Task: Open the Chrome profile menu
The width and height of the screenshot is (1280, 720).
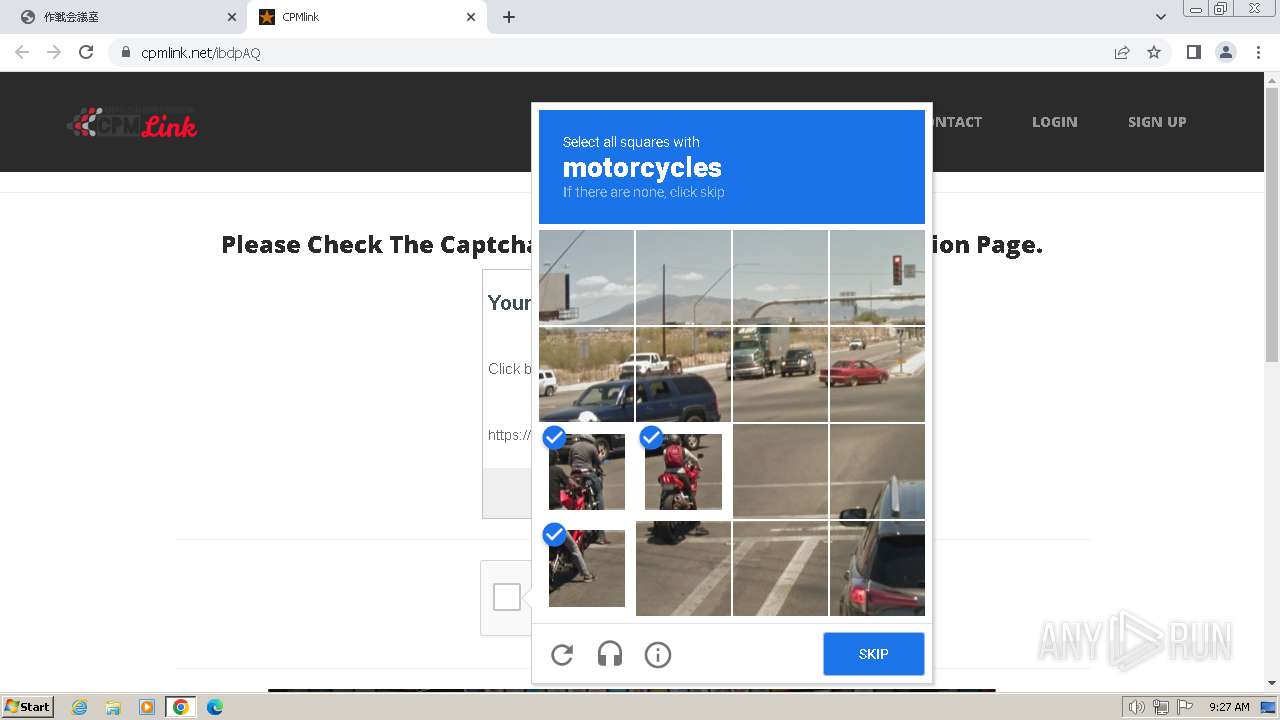Action: pyautogui.click(x=1226, y=52)
